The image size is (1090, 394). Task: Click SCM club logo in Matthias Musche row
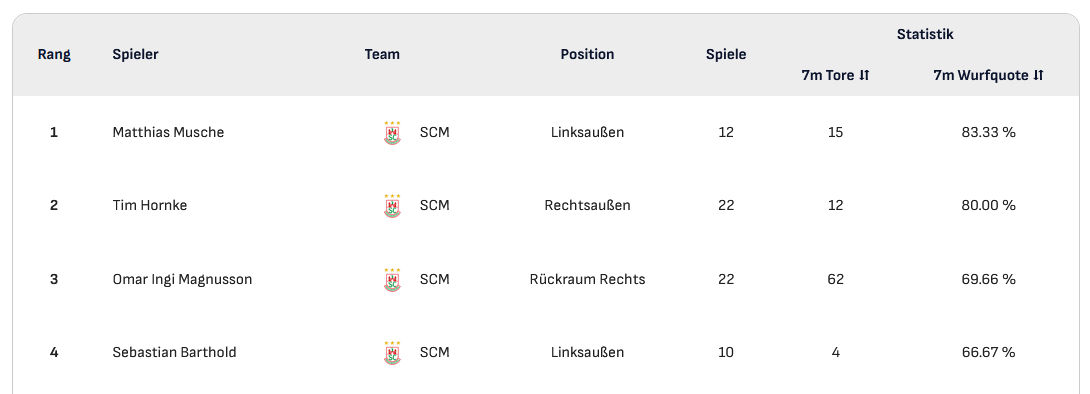point(392,133)
